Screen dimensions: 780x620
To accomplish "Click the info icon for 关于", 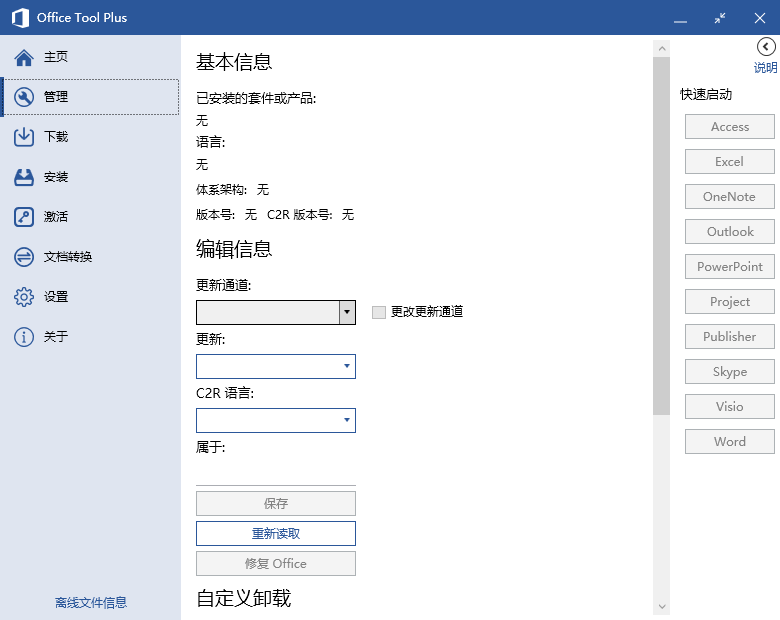I will (x=24, y=337).
